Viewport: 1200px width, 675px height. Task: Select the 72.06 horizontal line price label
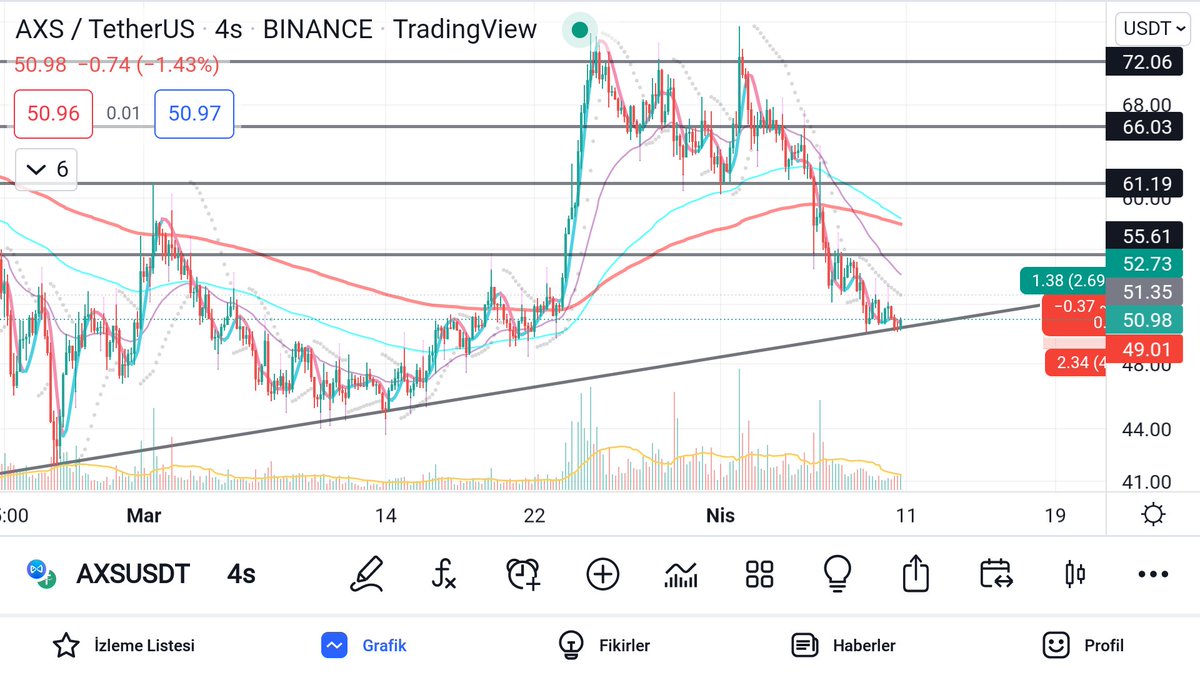pyautogui.click(x=1146, y=62)
